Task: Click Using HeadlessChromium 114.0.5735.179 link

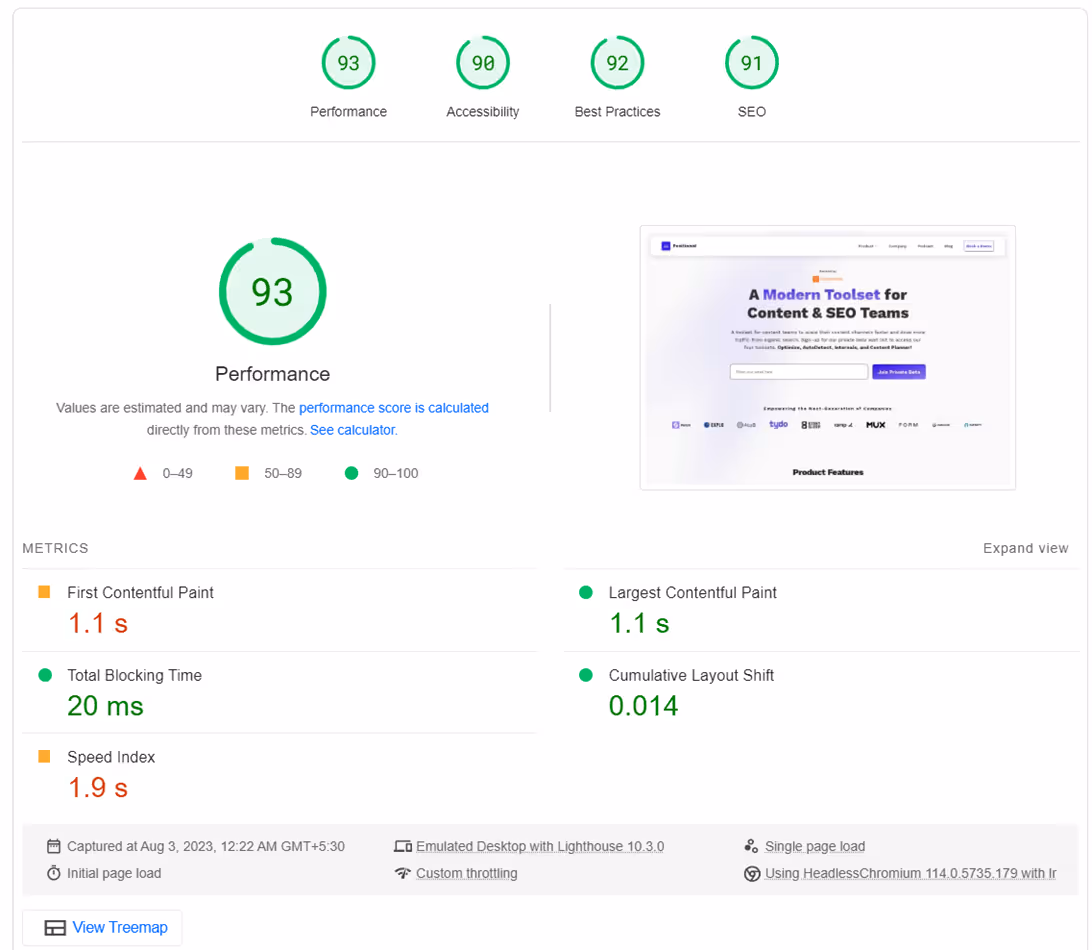Action: click(x=910, y=873)
